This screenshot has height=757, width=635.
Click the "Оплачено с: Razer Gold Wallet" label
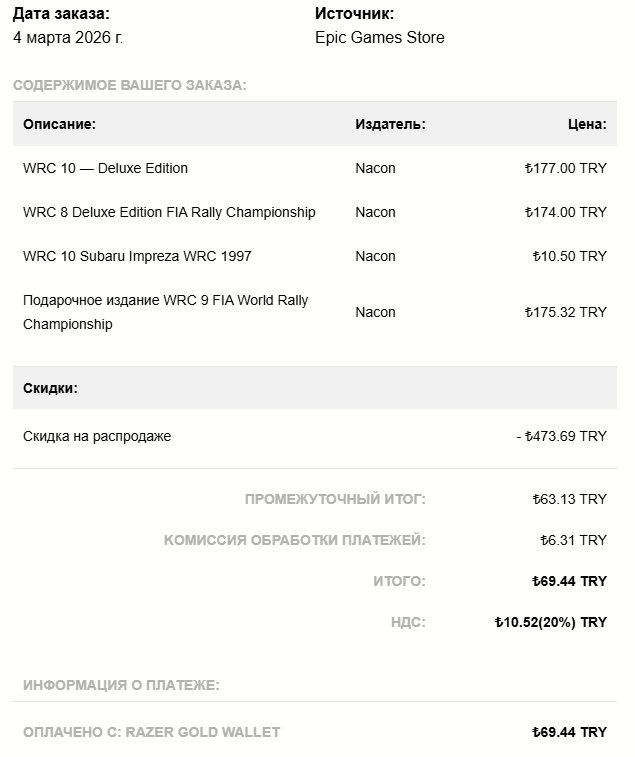pyautogui.click(x=151, y=732)
